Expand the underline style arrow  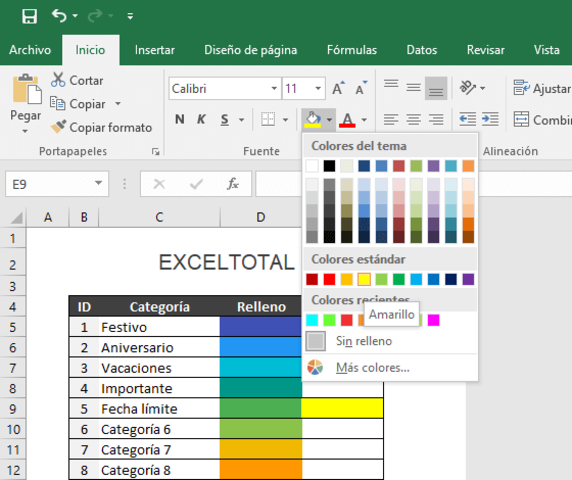241,120
